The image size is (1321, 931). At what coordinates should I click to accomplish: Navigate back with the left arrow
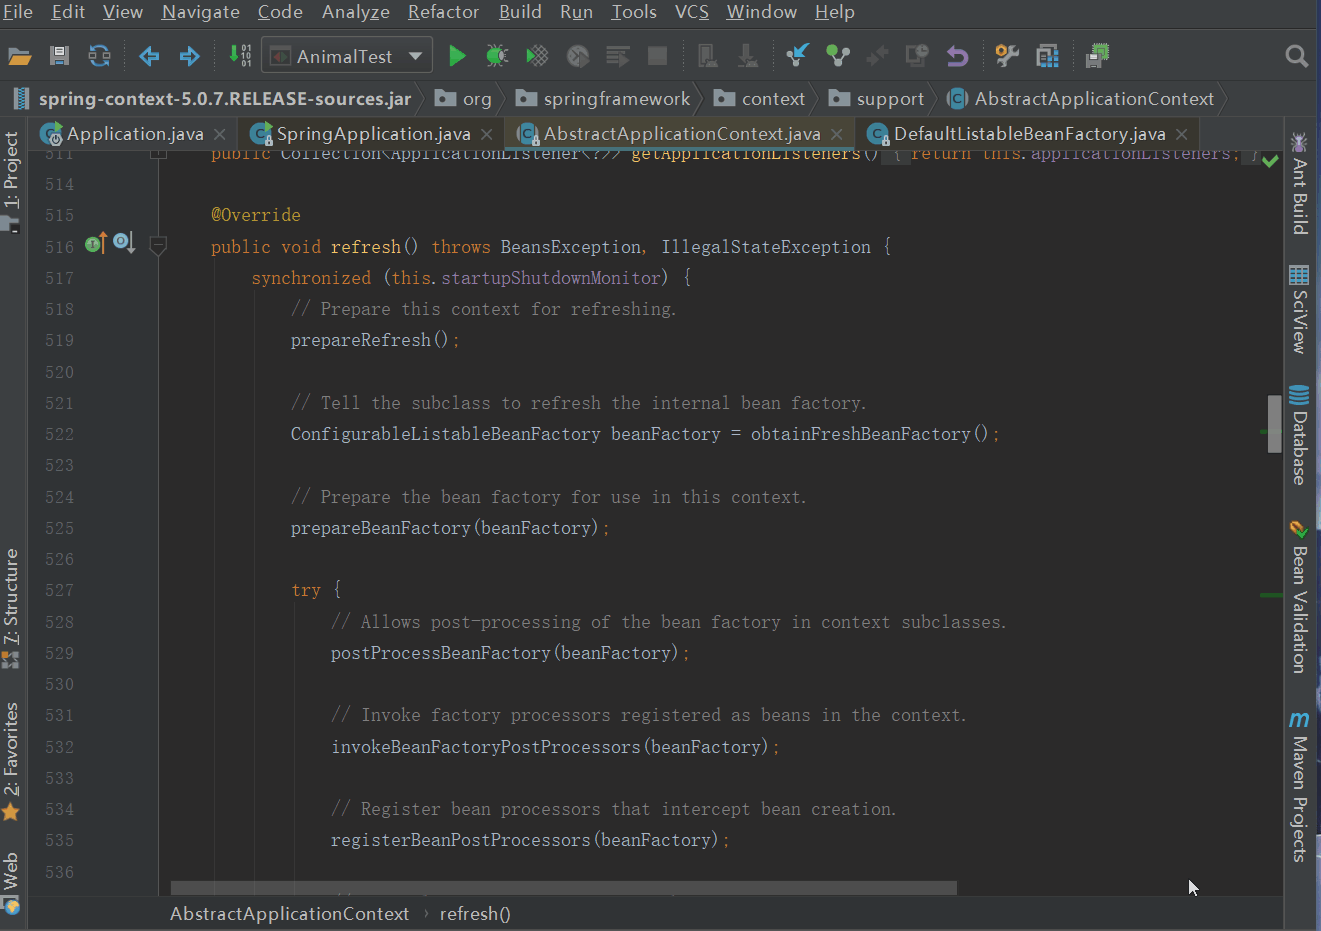click(149, 56)
